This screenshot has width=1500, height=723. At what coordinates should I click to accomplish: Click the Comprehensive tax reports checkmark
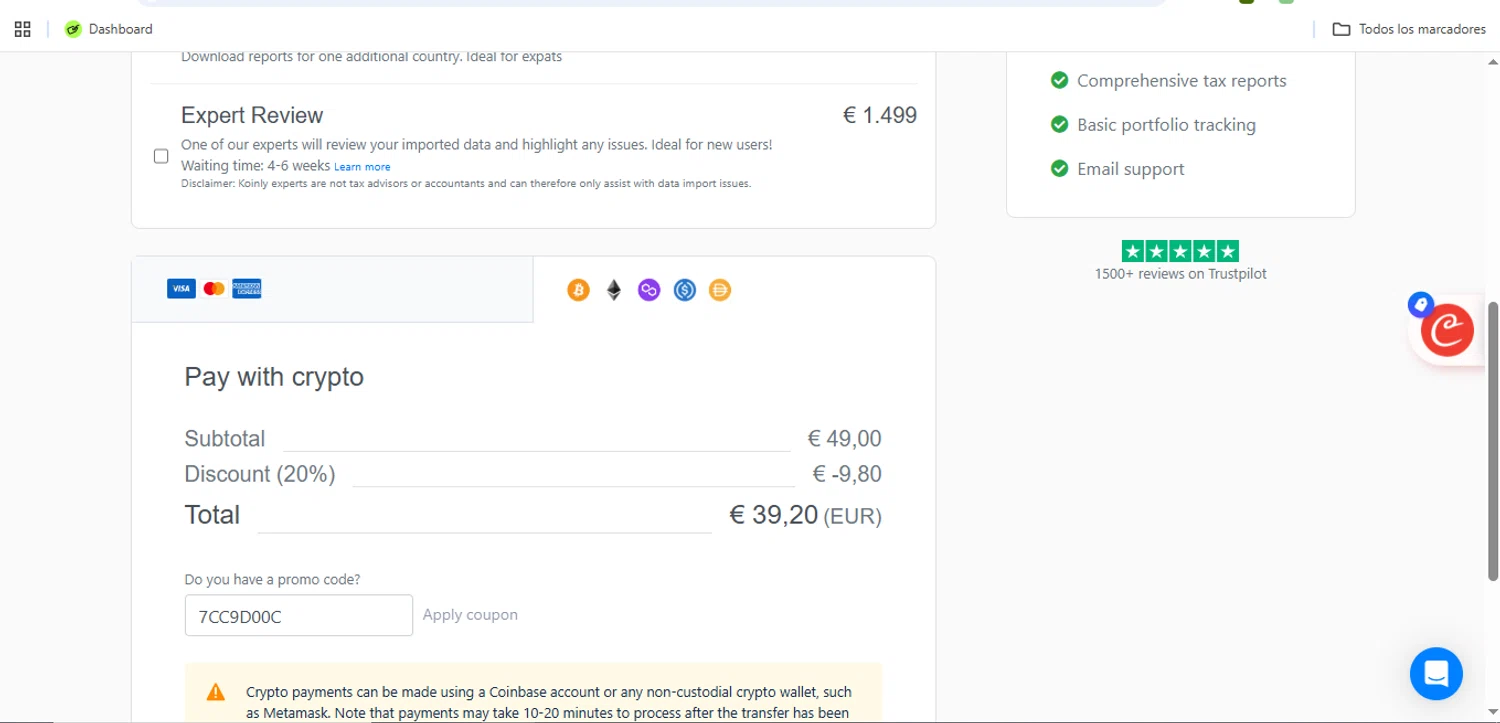tap(1060, 80)
